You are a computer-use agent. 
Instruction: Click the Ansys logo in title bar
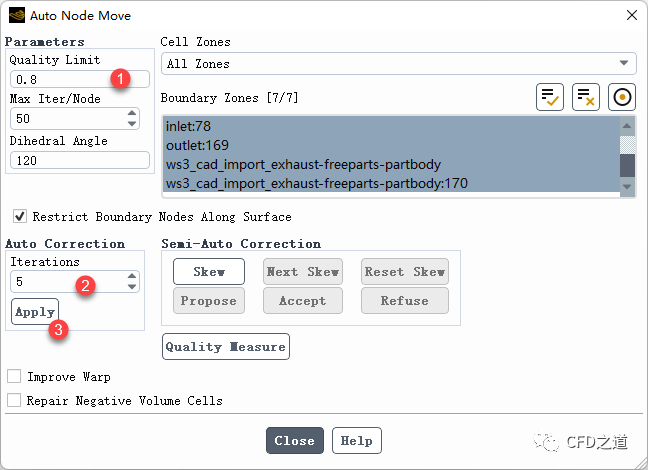(x=17, y=15)
